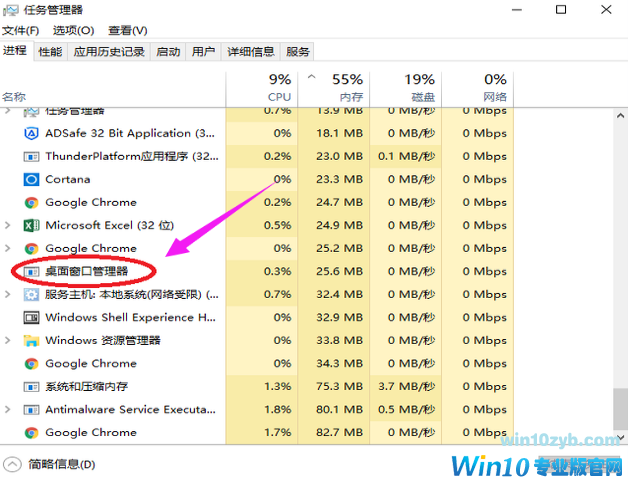This screenshot has width=628, height=480.
Task: Click the 任务管理器 title bar icon
Action: [x=10, y=10]
